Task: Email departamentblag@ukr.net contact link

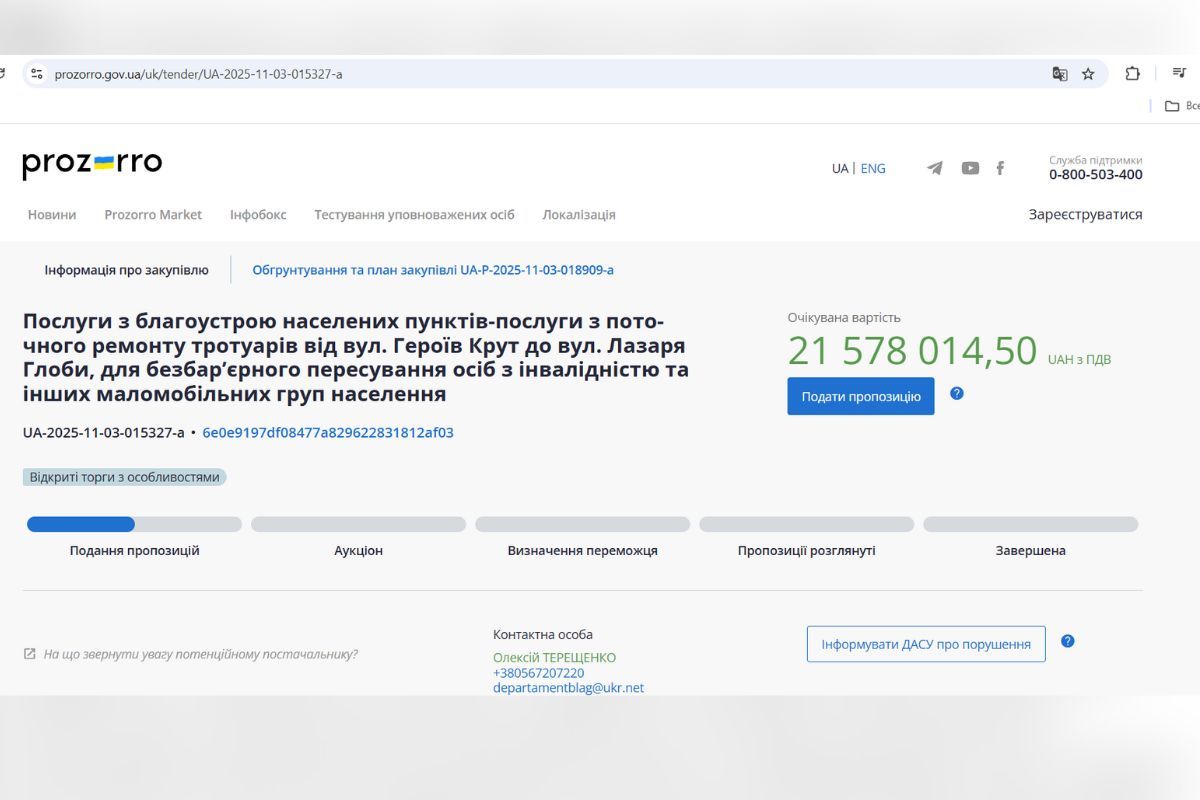Action: pos(567,687)
